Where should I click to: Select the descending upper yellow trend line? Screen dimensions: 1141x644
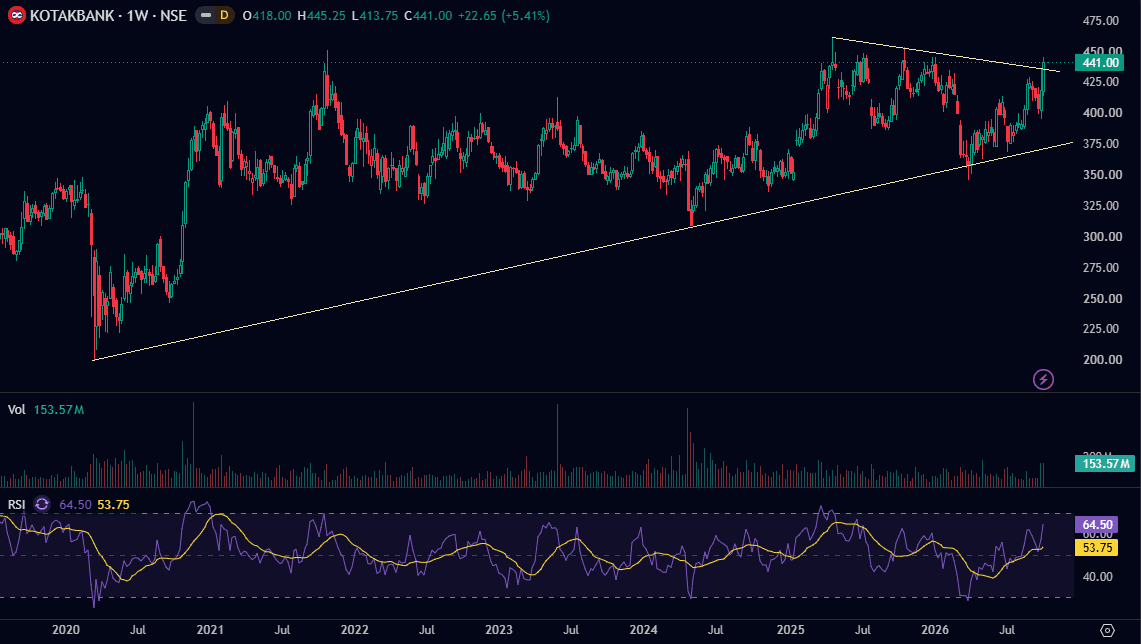(946, 55)
